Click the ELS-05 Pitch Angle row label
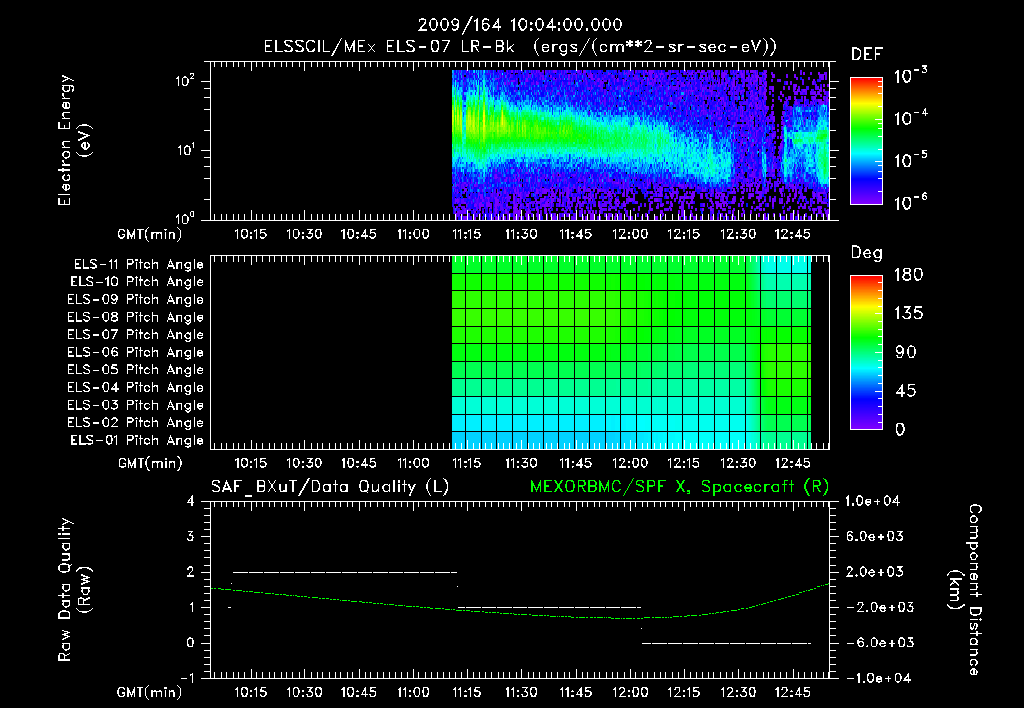This screenshot has width=1024, height=708. pos(136,370)
